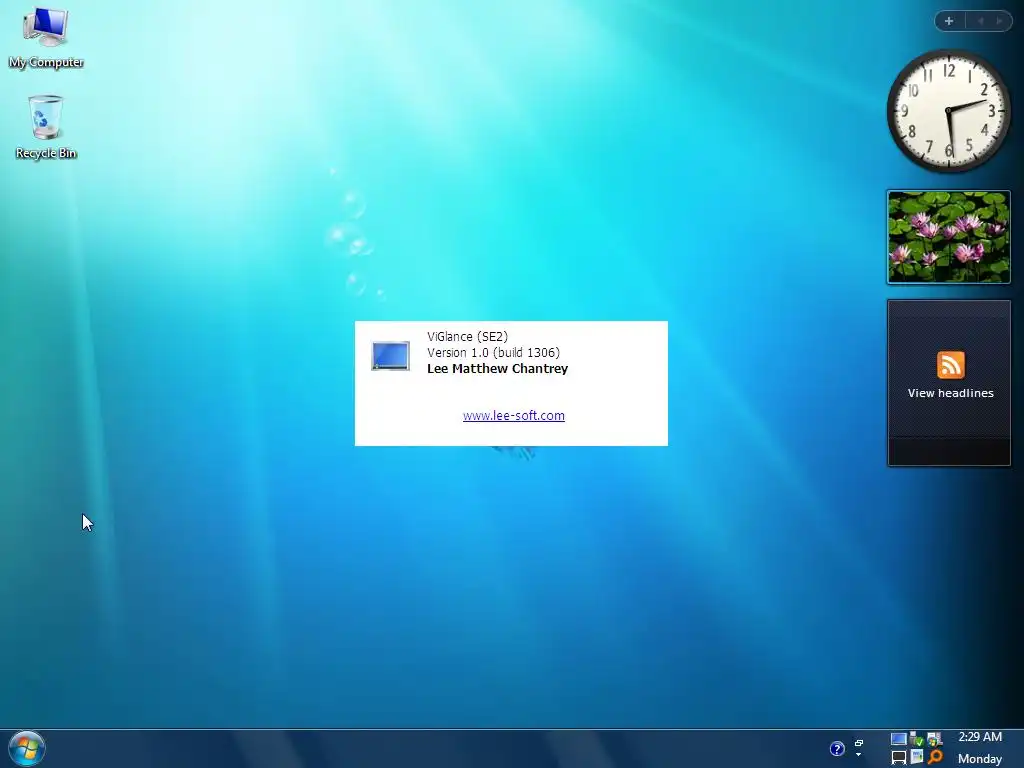This screenshot has width=1024, height=768.
Task: Click the ViGlance (SE2) title text
Action: 467,336
